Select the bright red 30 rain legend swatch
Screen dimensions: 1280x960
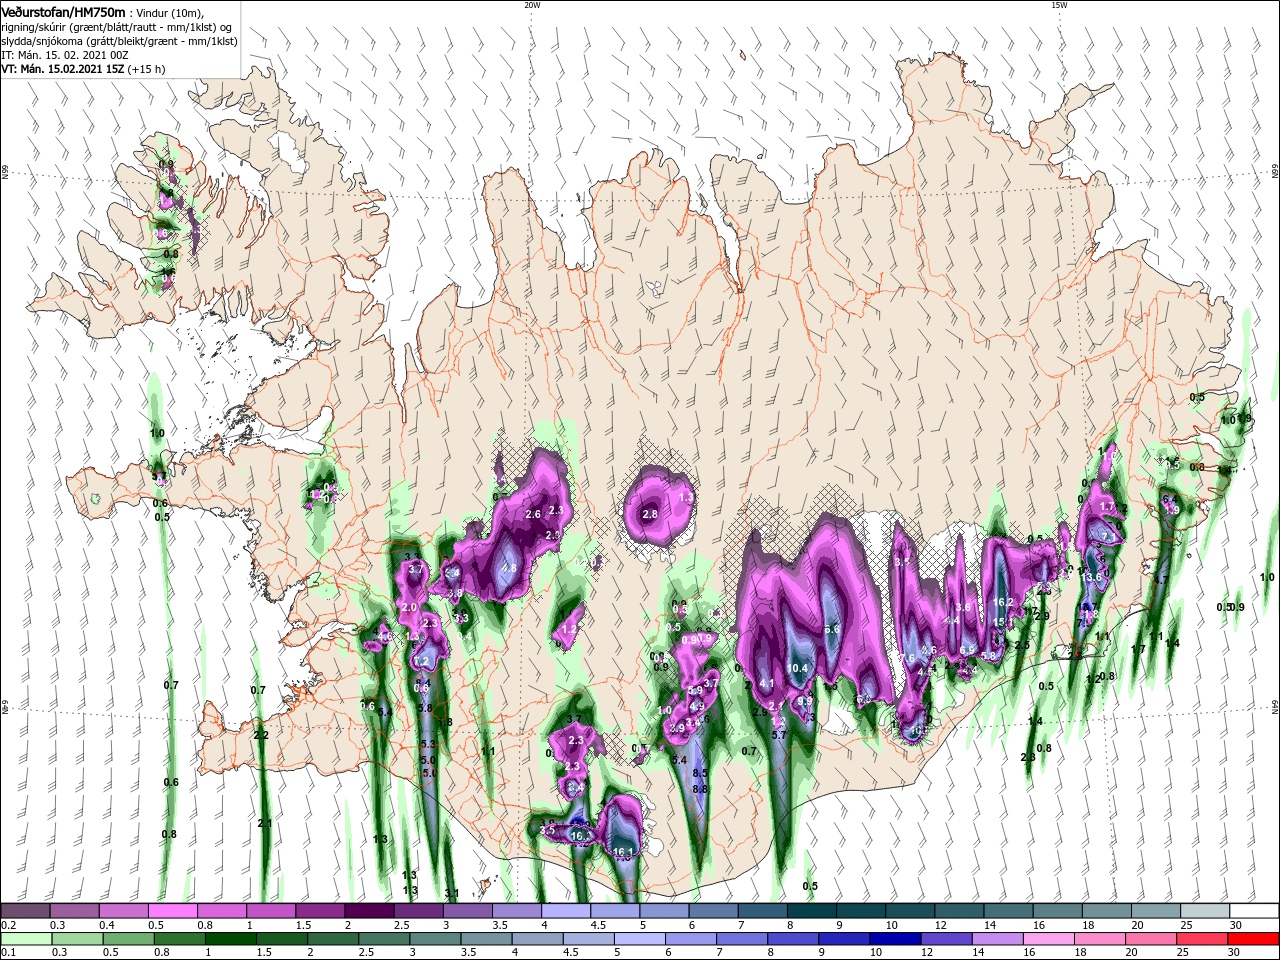tap(1254, 939)
